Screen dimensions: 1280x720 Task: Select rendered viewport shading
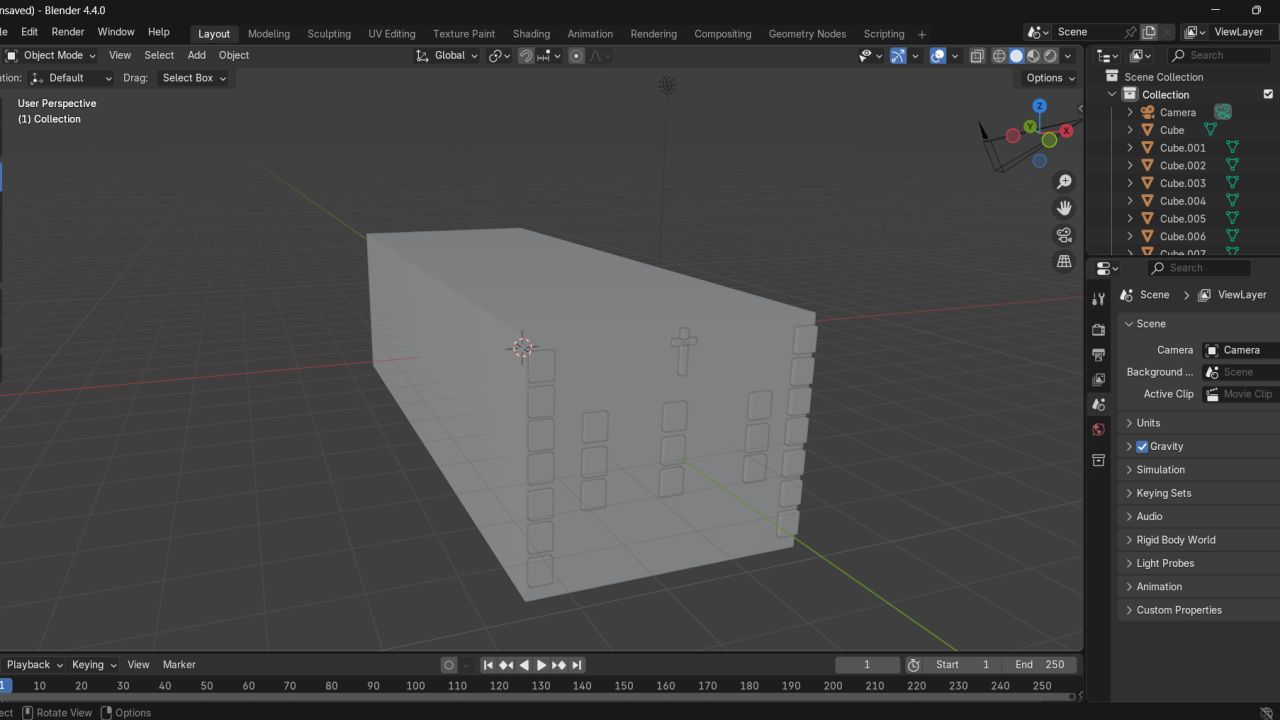tap(1050, 56)
